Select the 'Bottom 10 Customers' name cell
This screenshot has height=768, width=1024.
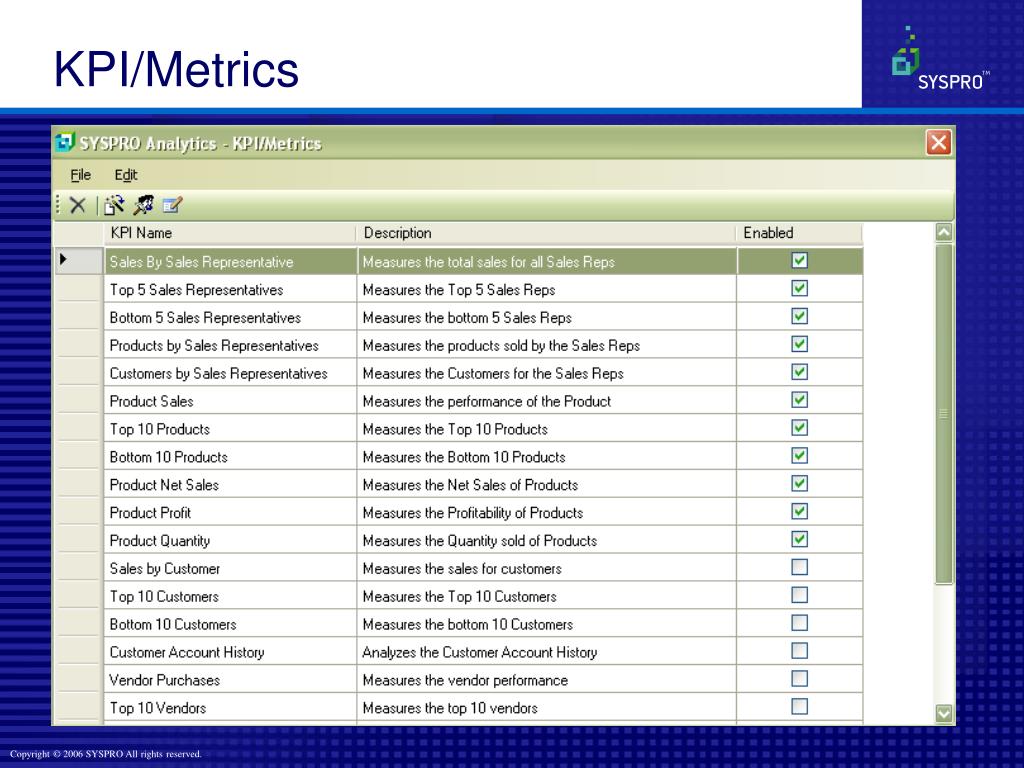pos(231,624)
